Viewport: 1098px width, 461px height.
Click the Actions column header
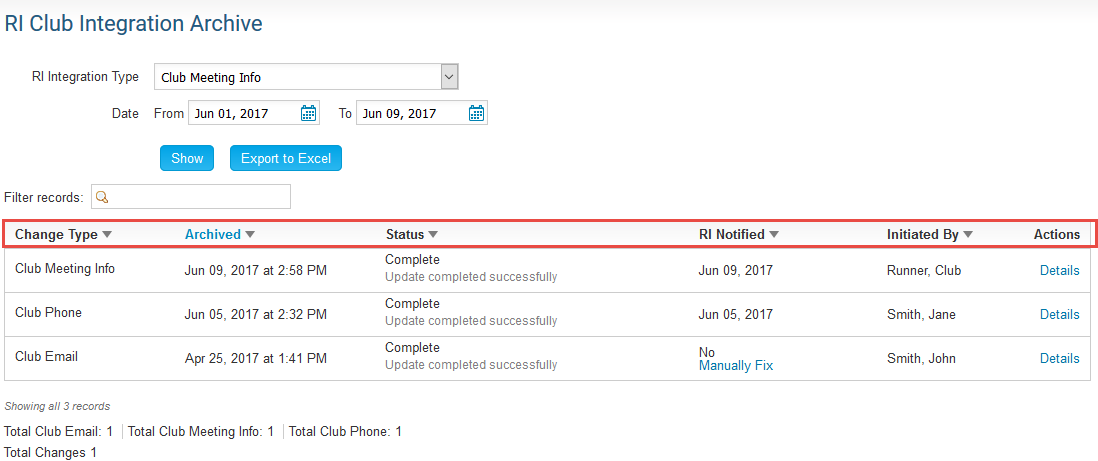click(1057, 235)
